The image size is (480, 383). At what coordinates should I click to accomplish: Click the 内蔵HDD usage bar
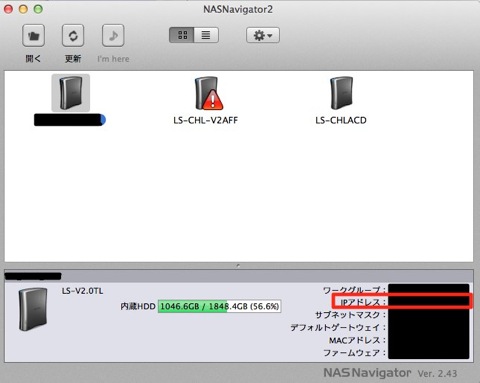pos(219,306)
